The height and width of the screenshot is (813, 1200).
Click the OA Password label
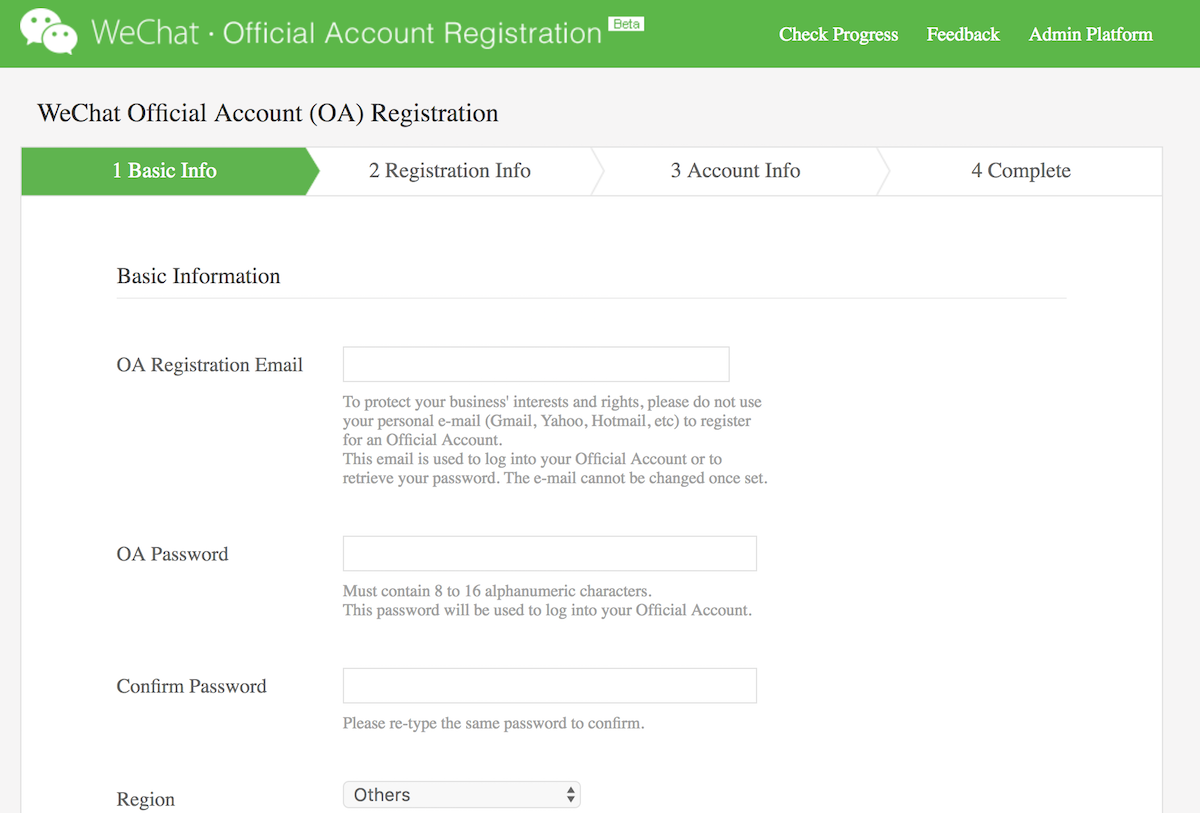point(172,554)
